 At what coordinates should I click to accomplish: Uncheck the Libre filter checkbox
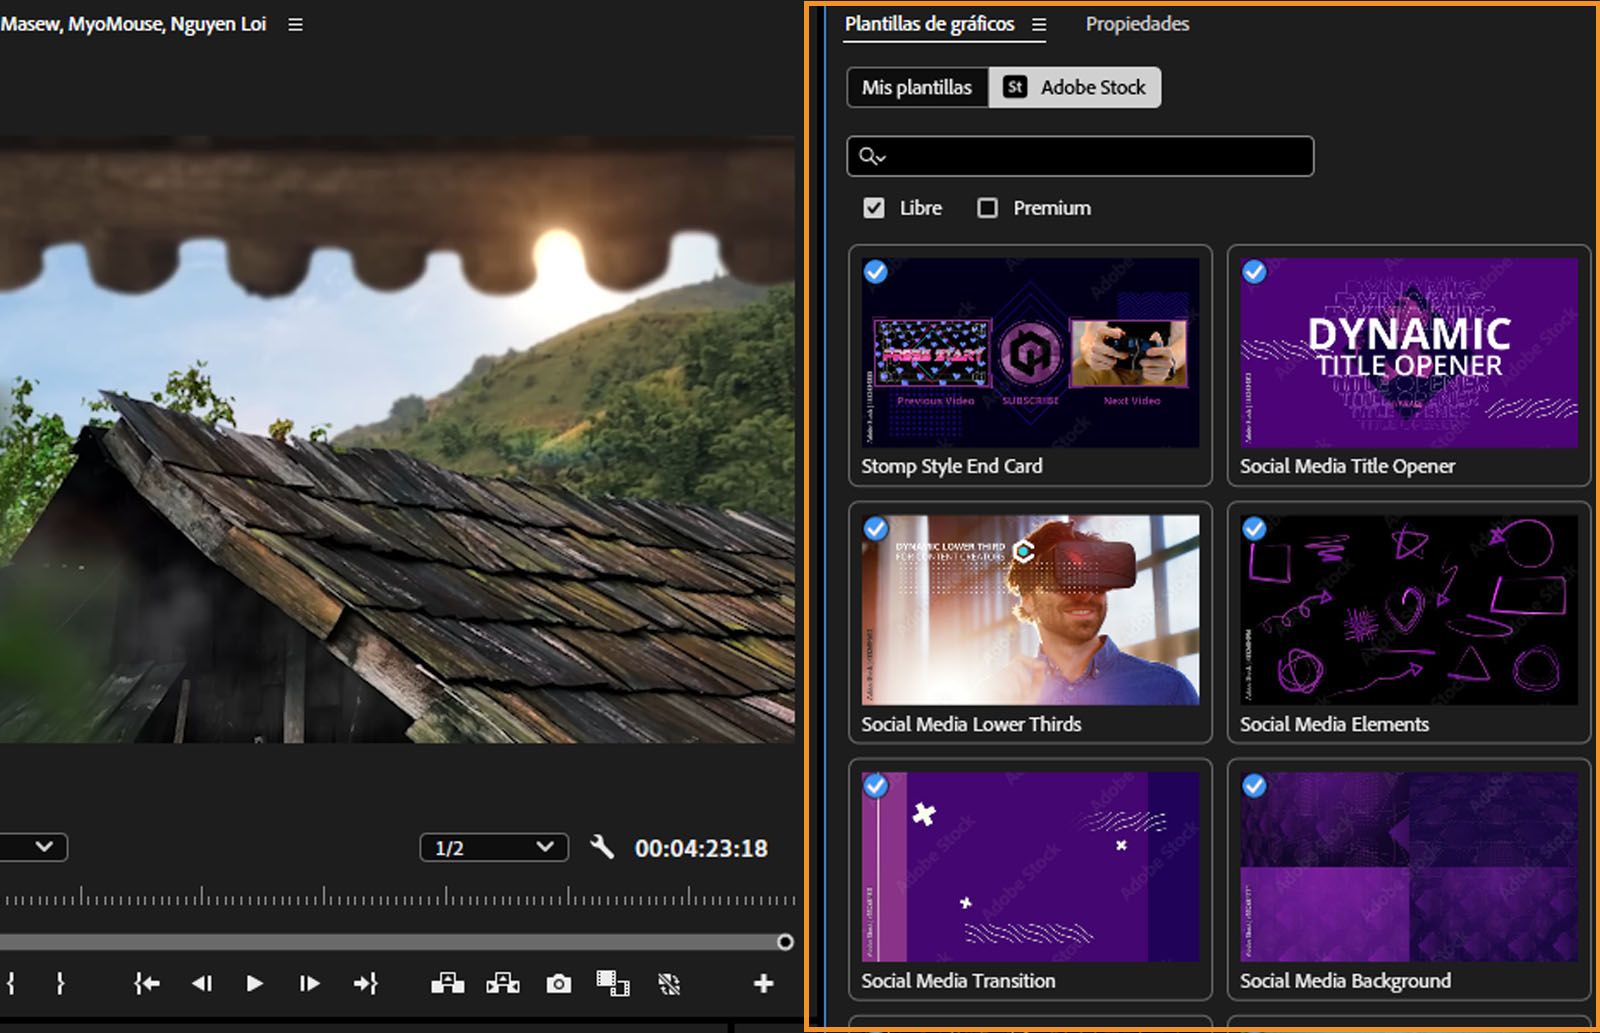874,208
